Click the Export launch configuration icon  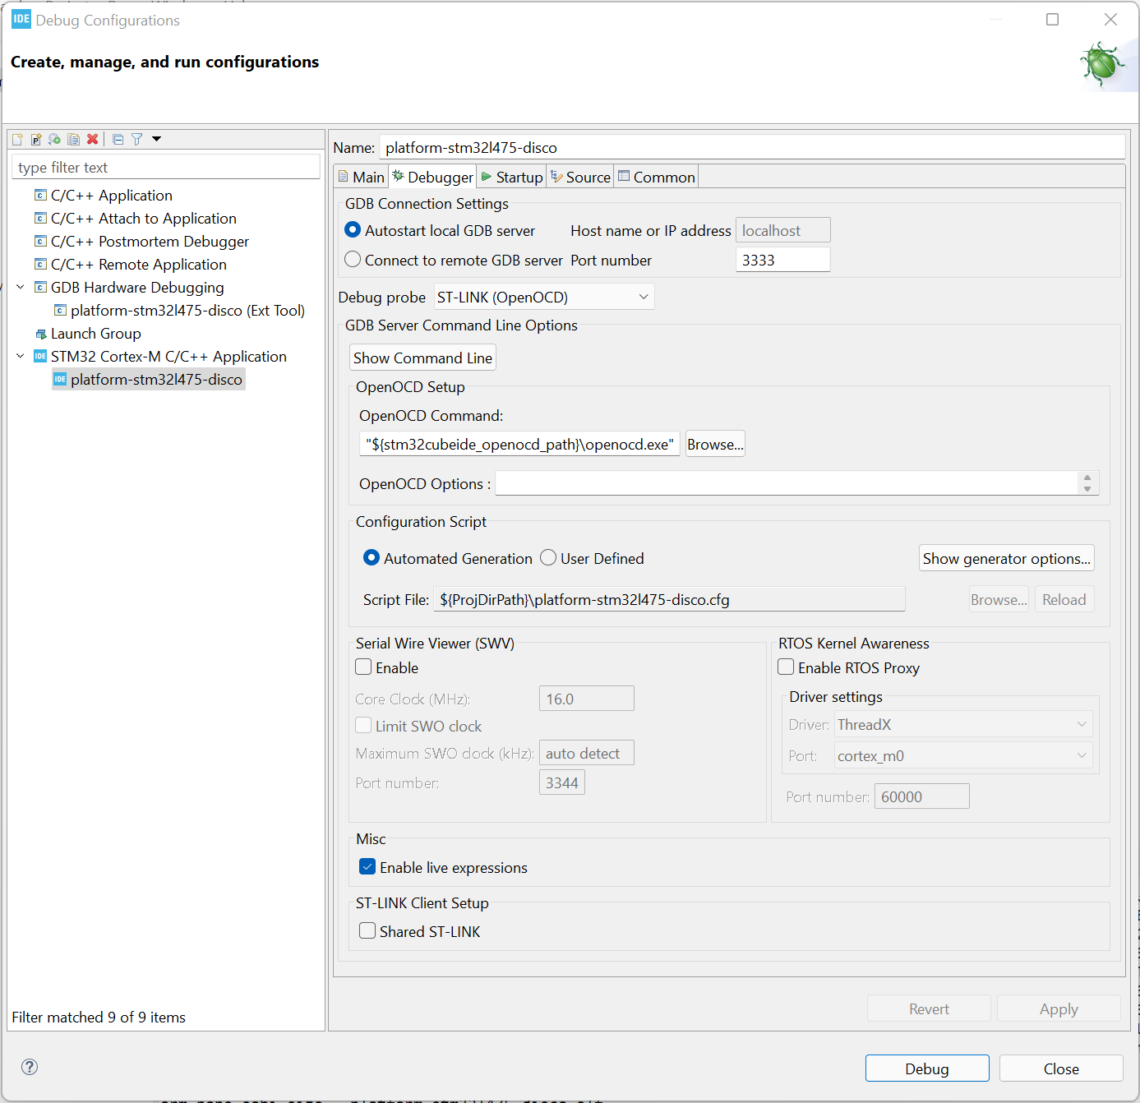[54, 140]
